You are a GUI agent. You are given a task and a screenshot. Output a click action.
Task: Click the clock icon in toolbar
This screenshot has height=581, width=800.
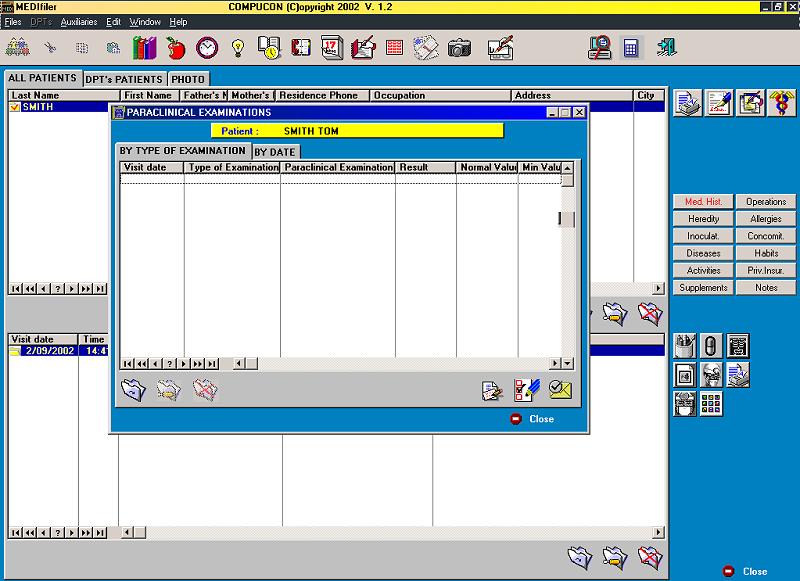pyautogui.click(x=207, y=48)
